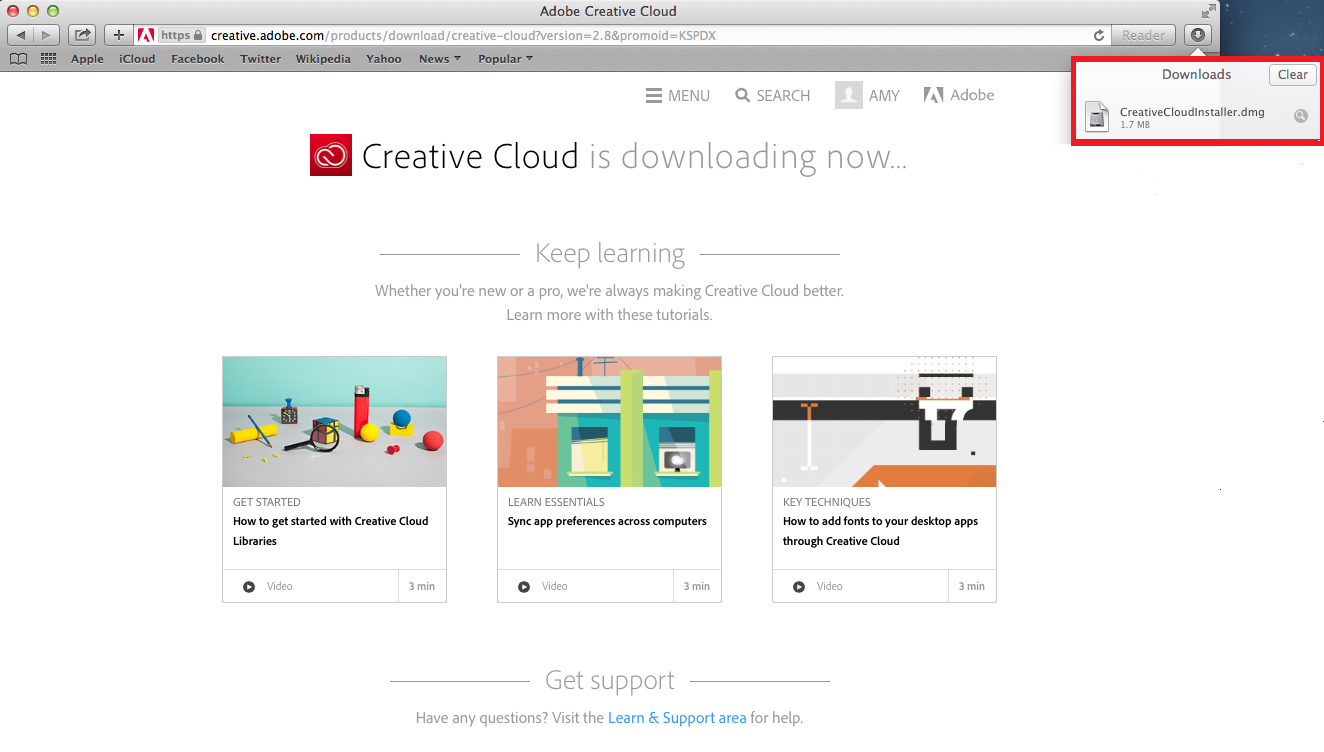Open the black typography tutorial thumbnail

click(x=884, y=422)
